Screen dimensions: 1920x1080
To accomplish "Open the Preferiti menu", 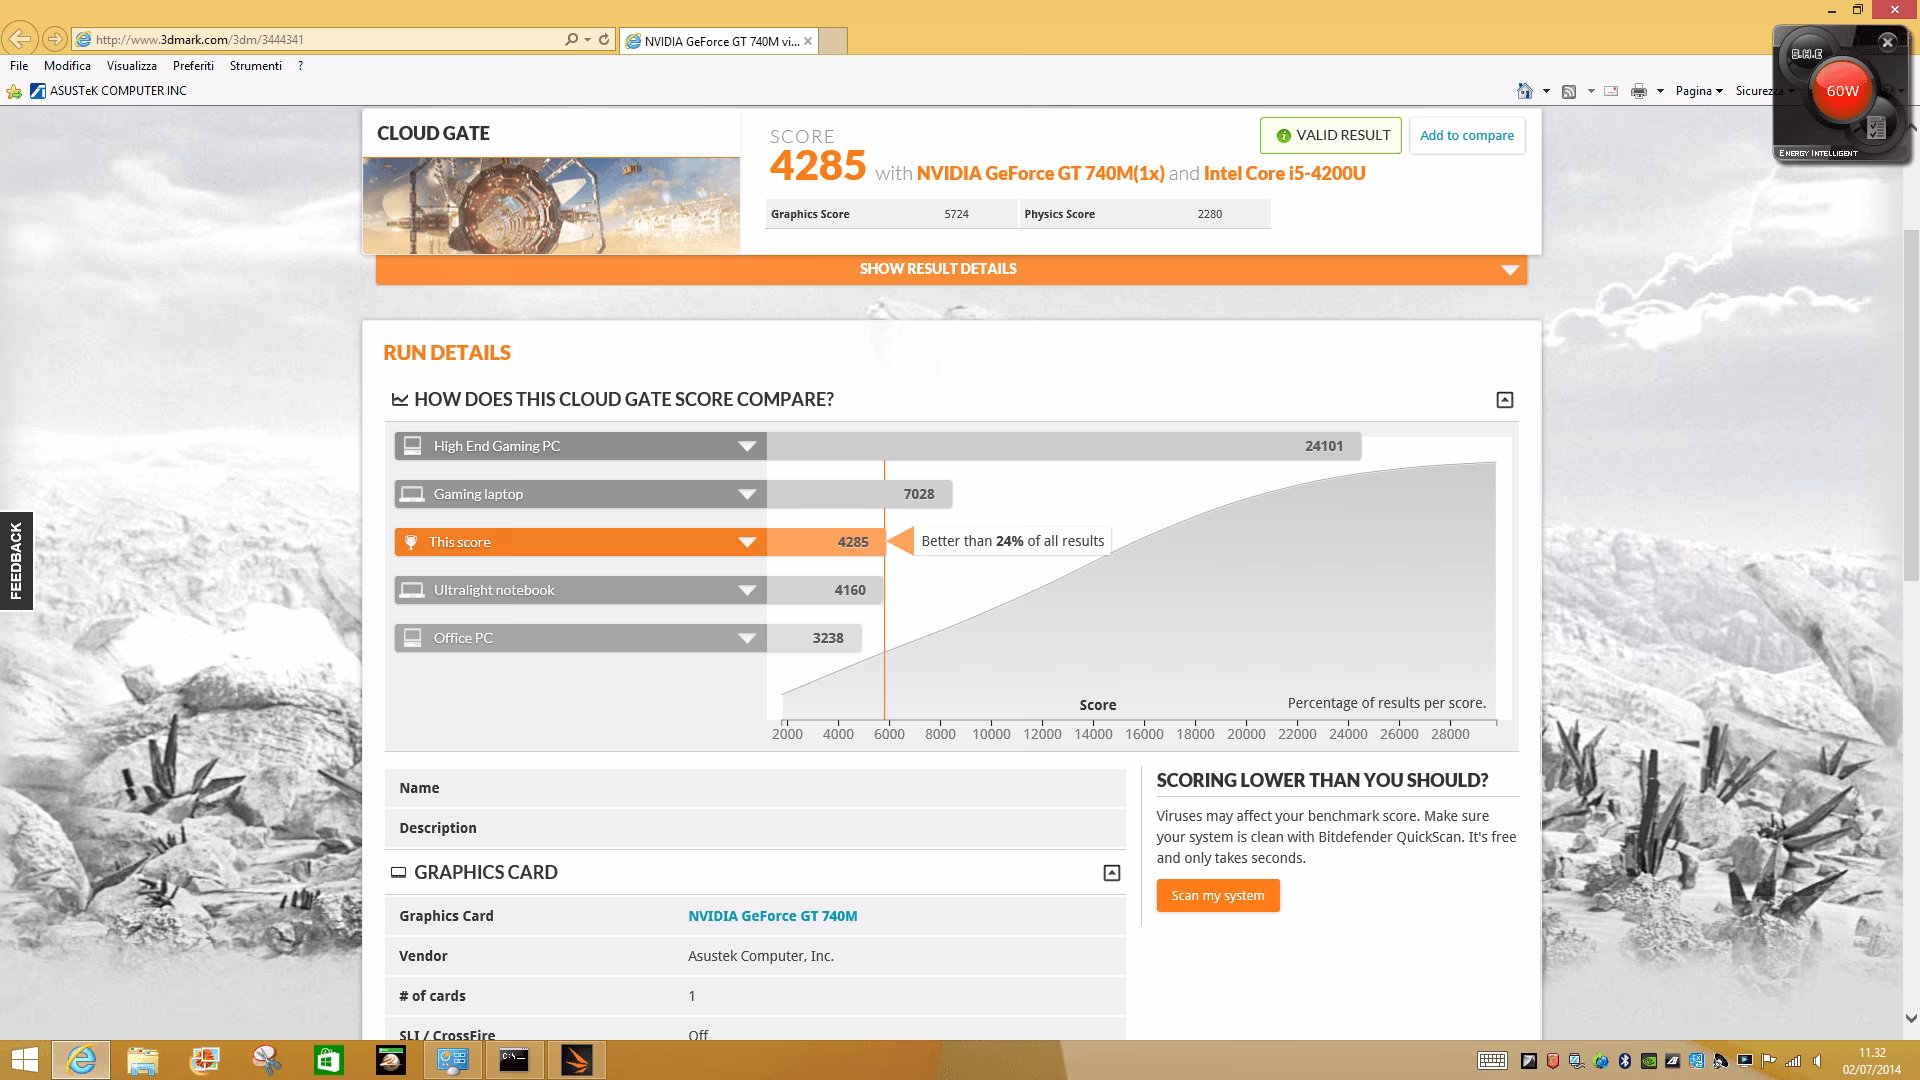I will (193, 66).
